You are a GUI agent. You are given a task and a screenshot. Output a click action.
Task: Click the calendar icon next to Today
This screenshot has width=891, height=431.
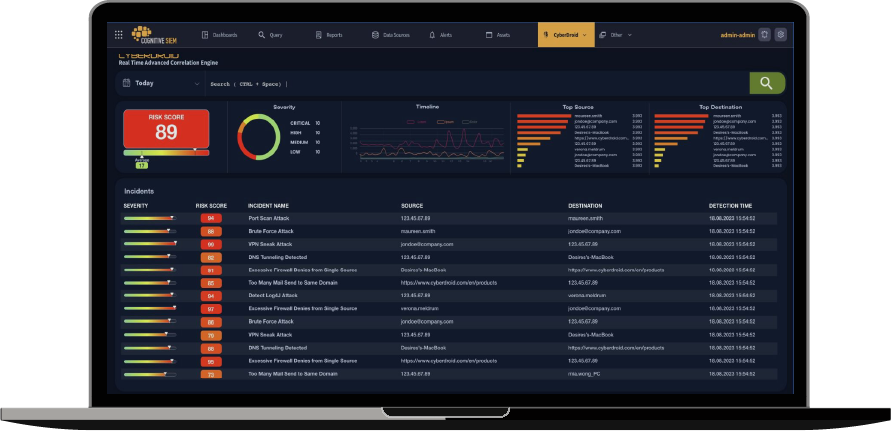(x=126, y=84)
